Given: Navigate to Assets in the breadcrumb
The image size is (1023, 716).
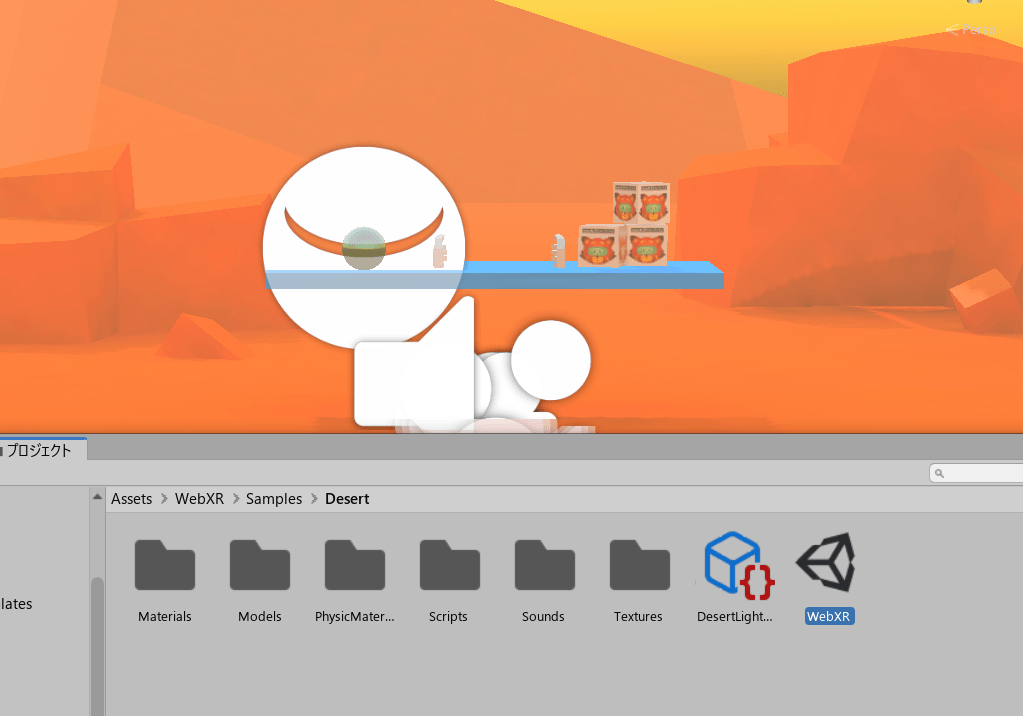Looking at the screenshot, I should (x=132, y=499).
